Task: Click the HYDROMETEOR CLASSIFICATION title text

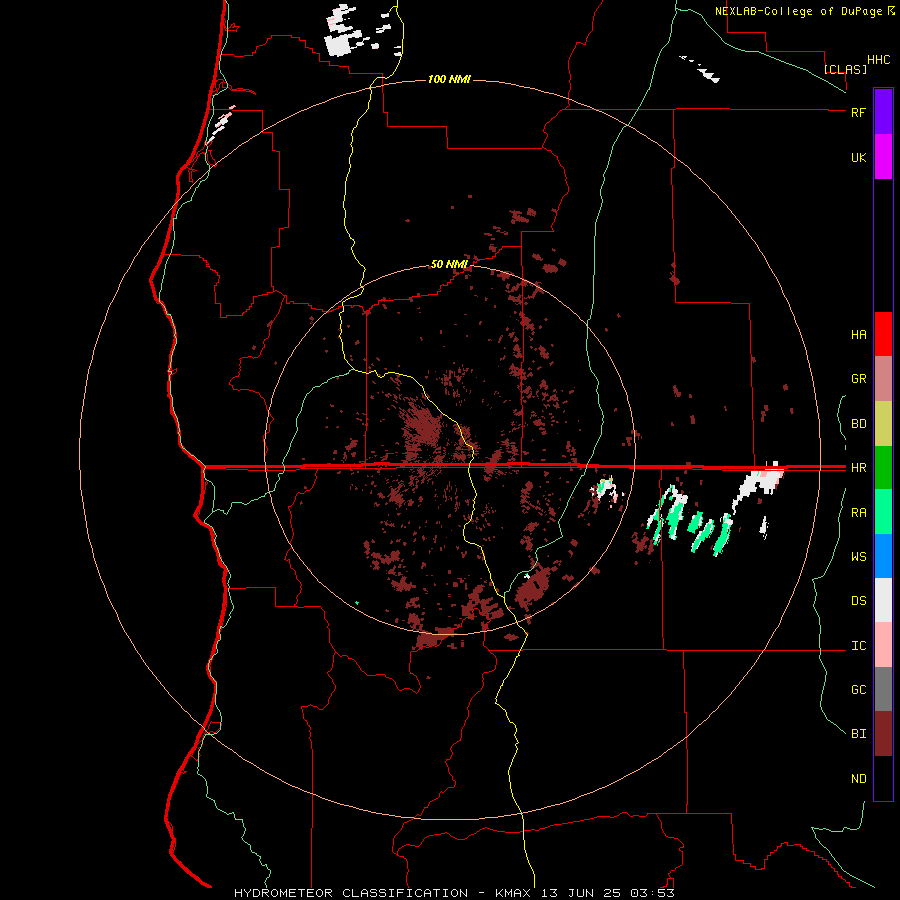Action: [x=351, y=893]
